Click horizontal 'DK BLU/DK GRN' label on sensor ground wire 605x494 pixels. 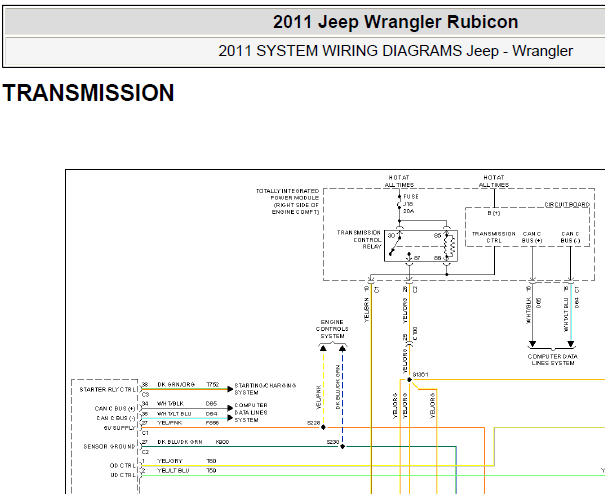pyautogui.click(x=180, y=442)
